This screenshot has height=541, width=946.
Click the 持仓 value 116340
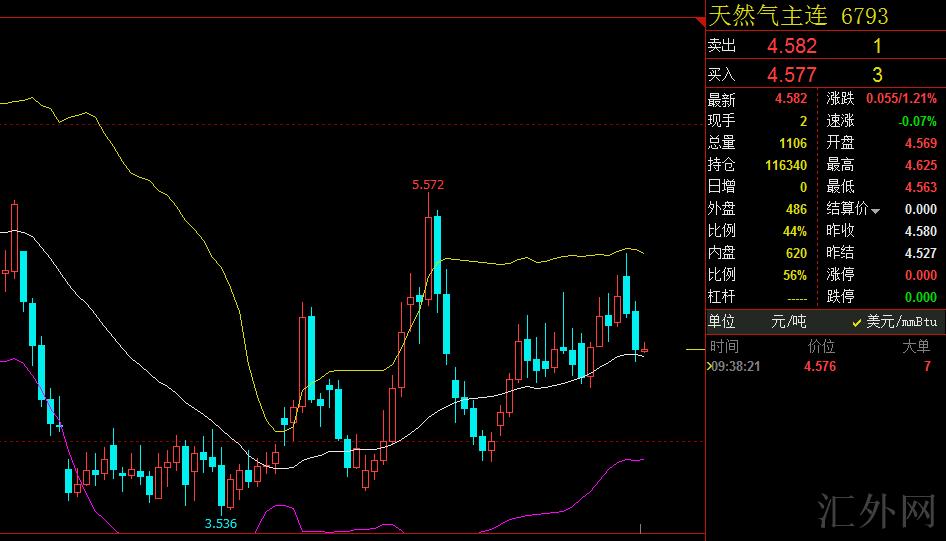click(x=785, y=165)
